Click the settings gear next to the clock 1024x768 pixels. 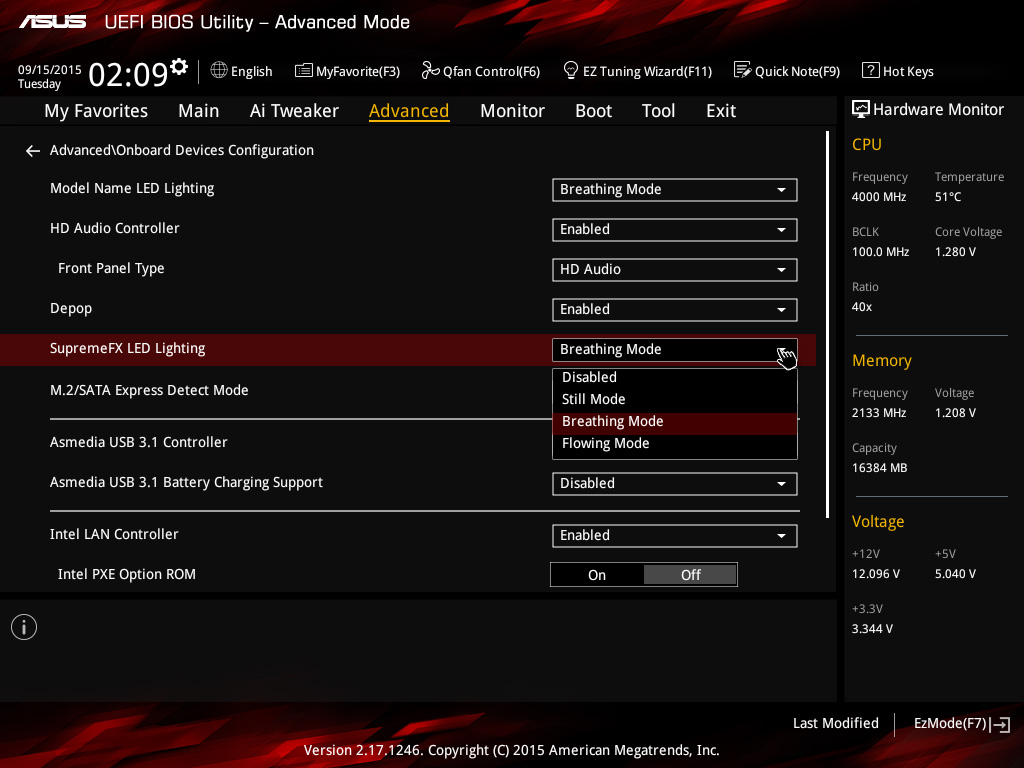[179, 67]
